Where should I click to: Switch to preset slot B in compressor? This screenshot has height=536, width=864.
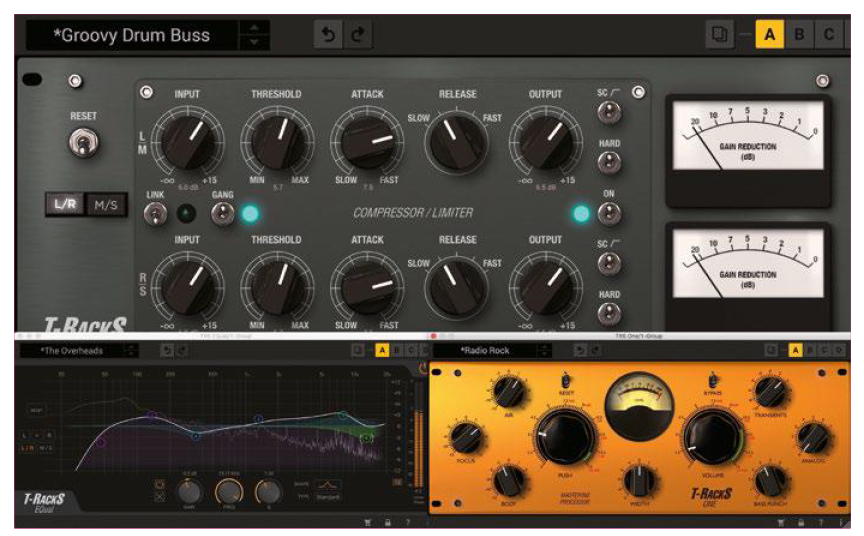[799, 35]
